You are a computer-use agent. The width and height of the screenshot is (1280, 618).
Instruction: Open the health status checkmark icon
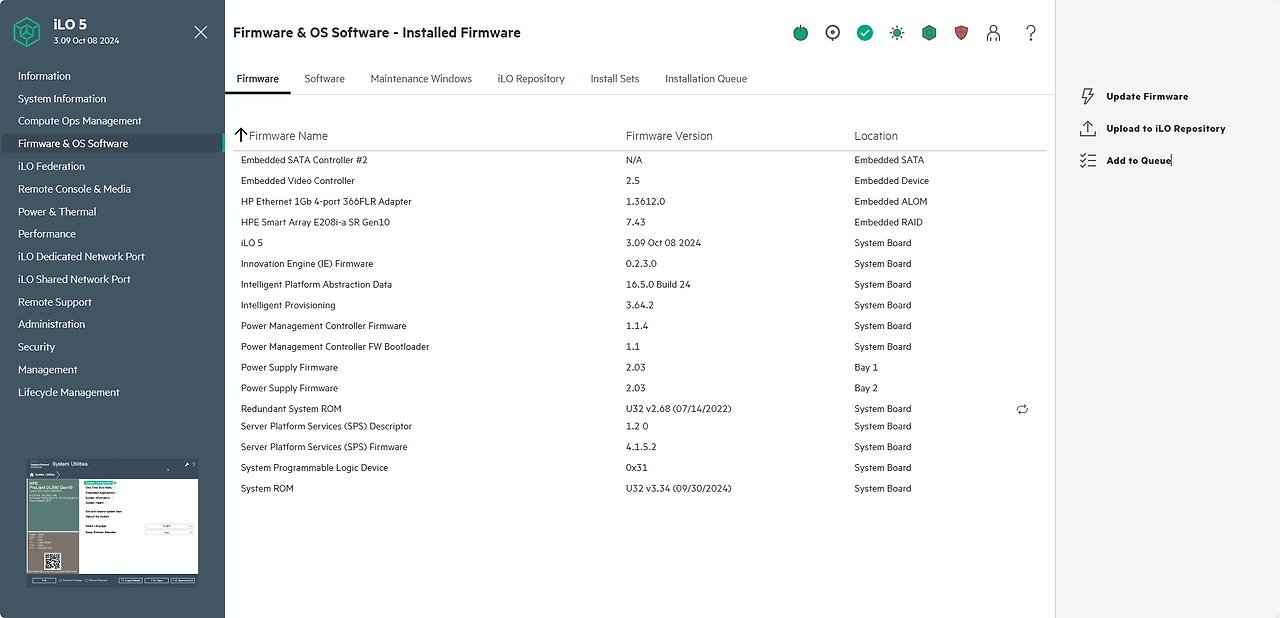coord(864,32)
